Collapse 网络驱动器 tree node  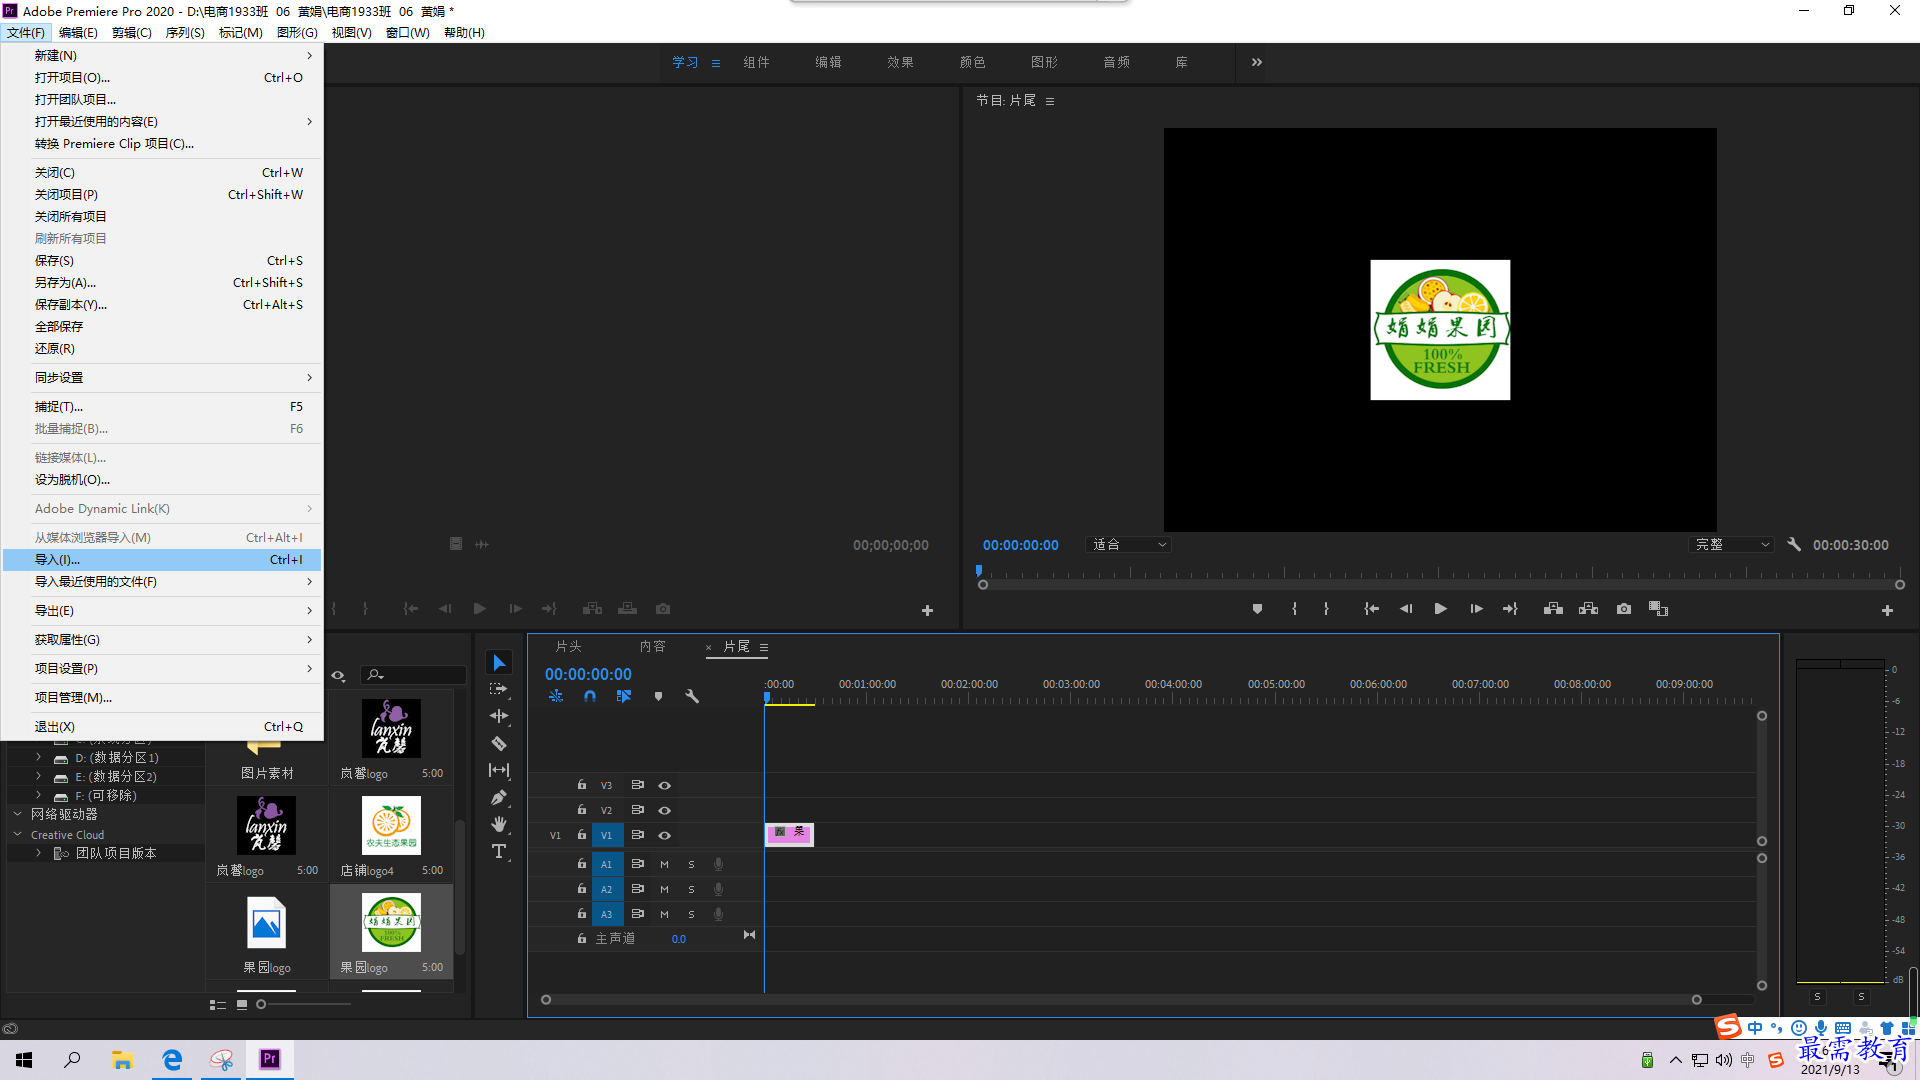(x=17, y=815)
